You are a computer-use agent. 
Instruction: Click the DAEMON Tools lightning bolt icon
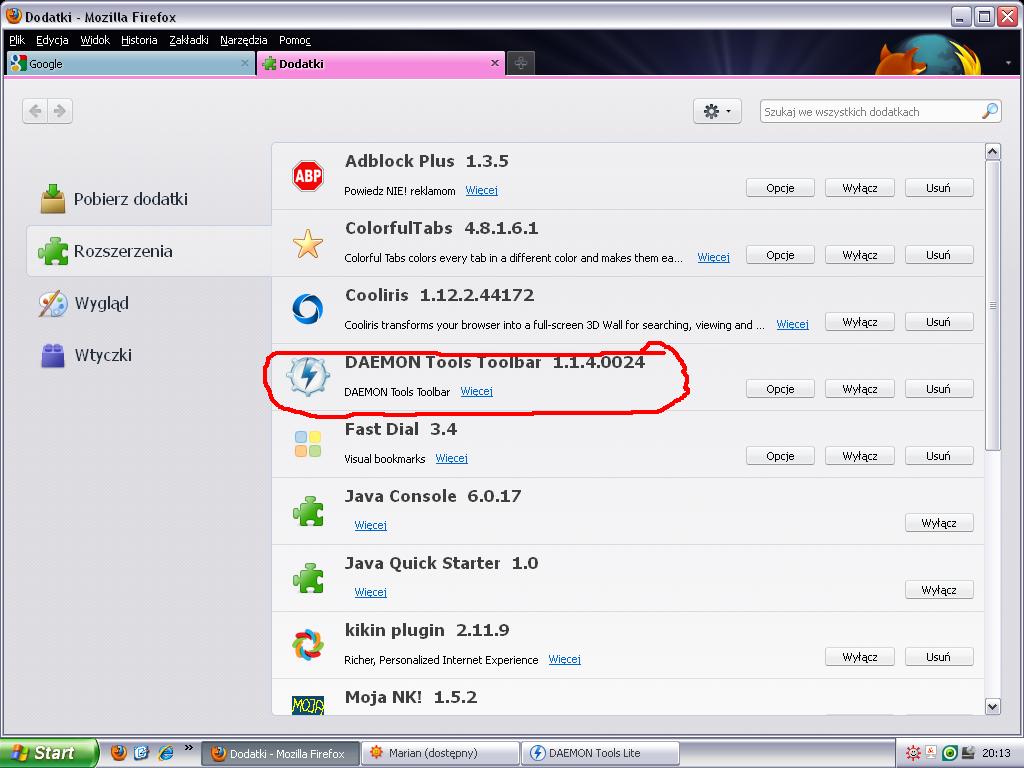pyautogui.click(x=308, y=376)
